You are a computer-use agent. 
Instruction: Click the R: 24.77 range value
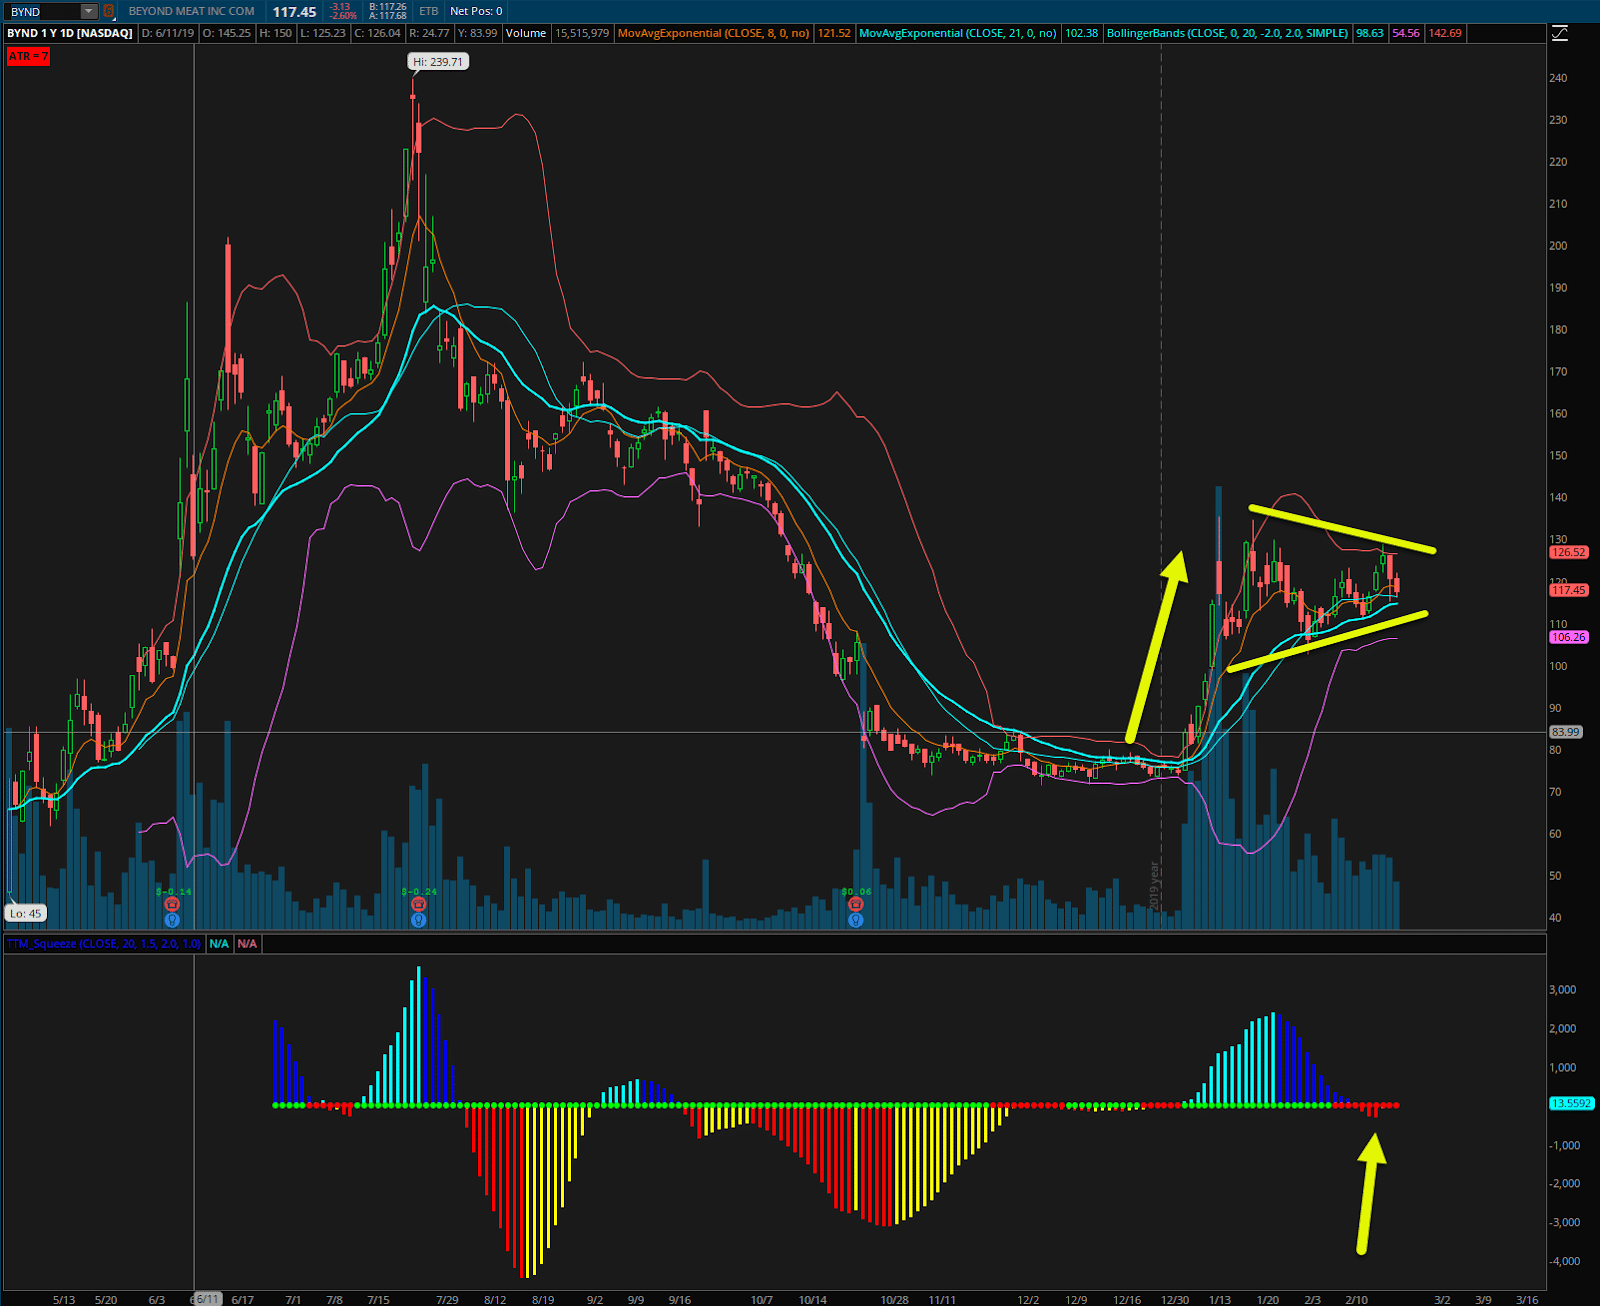pos(429,33)
